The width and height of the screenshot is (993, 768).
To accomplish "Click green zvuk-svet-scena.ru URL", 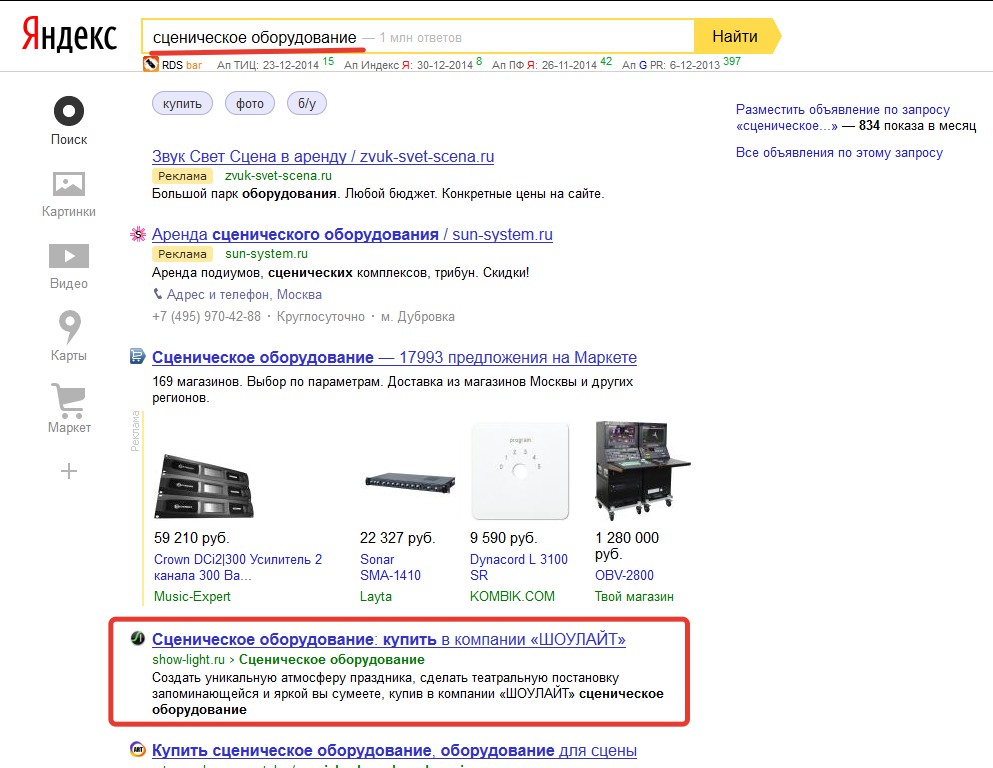I will [x=278, y=175].
